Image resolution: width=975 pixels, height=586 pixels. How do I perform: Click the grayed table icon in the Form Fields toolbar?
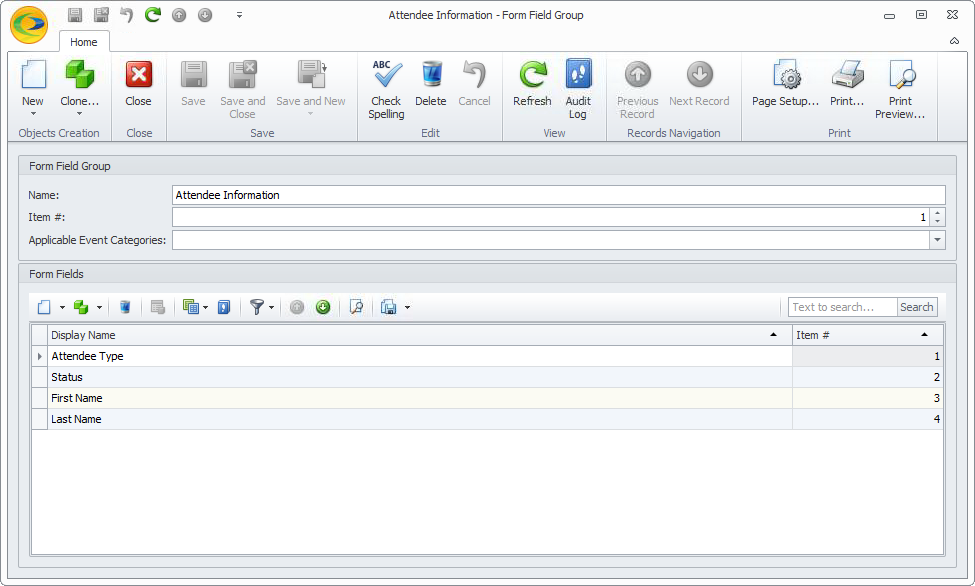coord(158,307)
